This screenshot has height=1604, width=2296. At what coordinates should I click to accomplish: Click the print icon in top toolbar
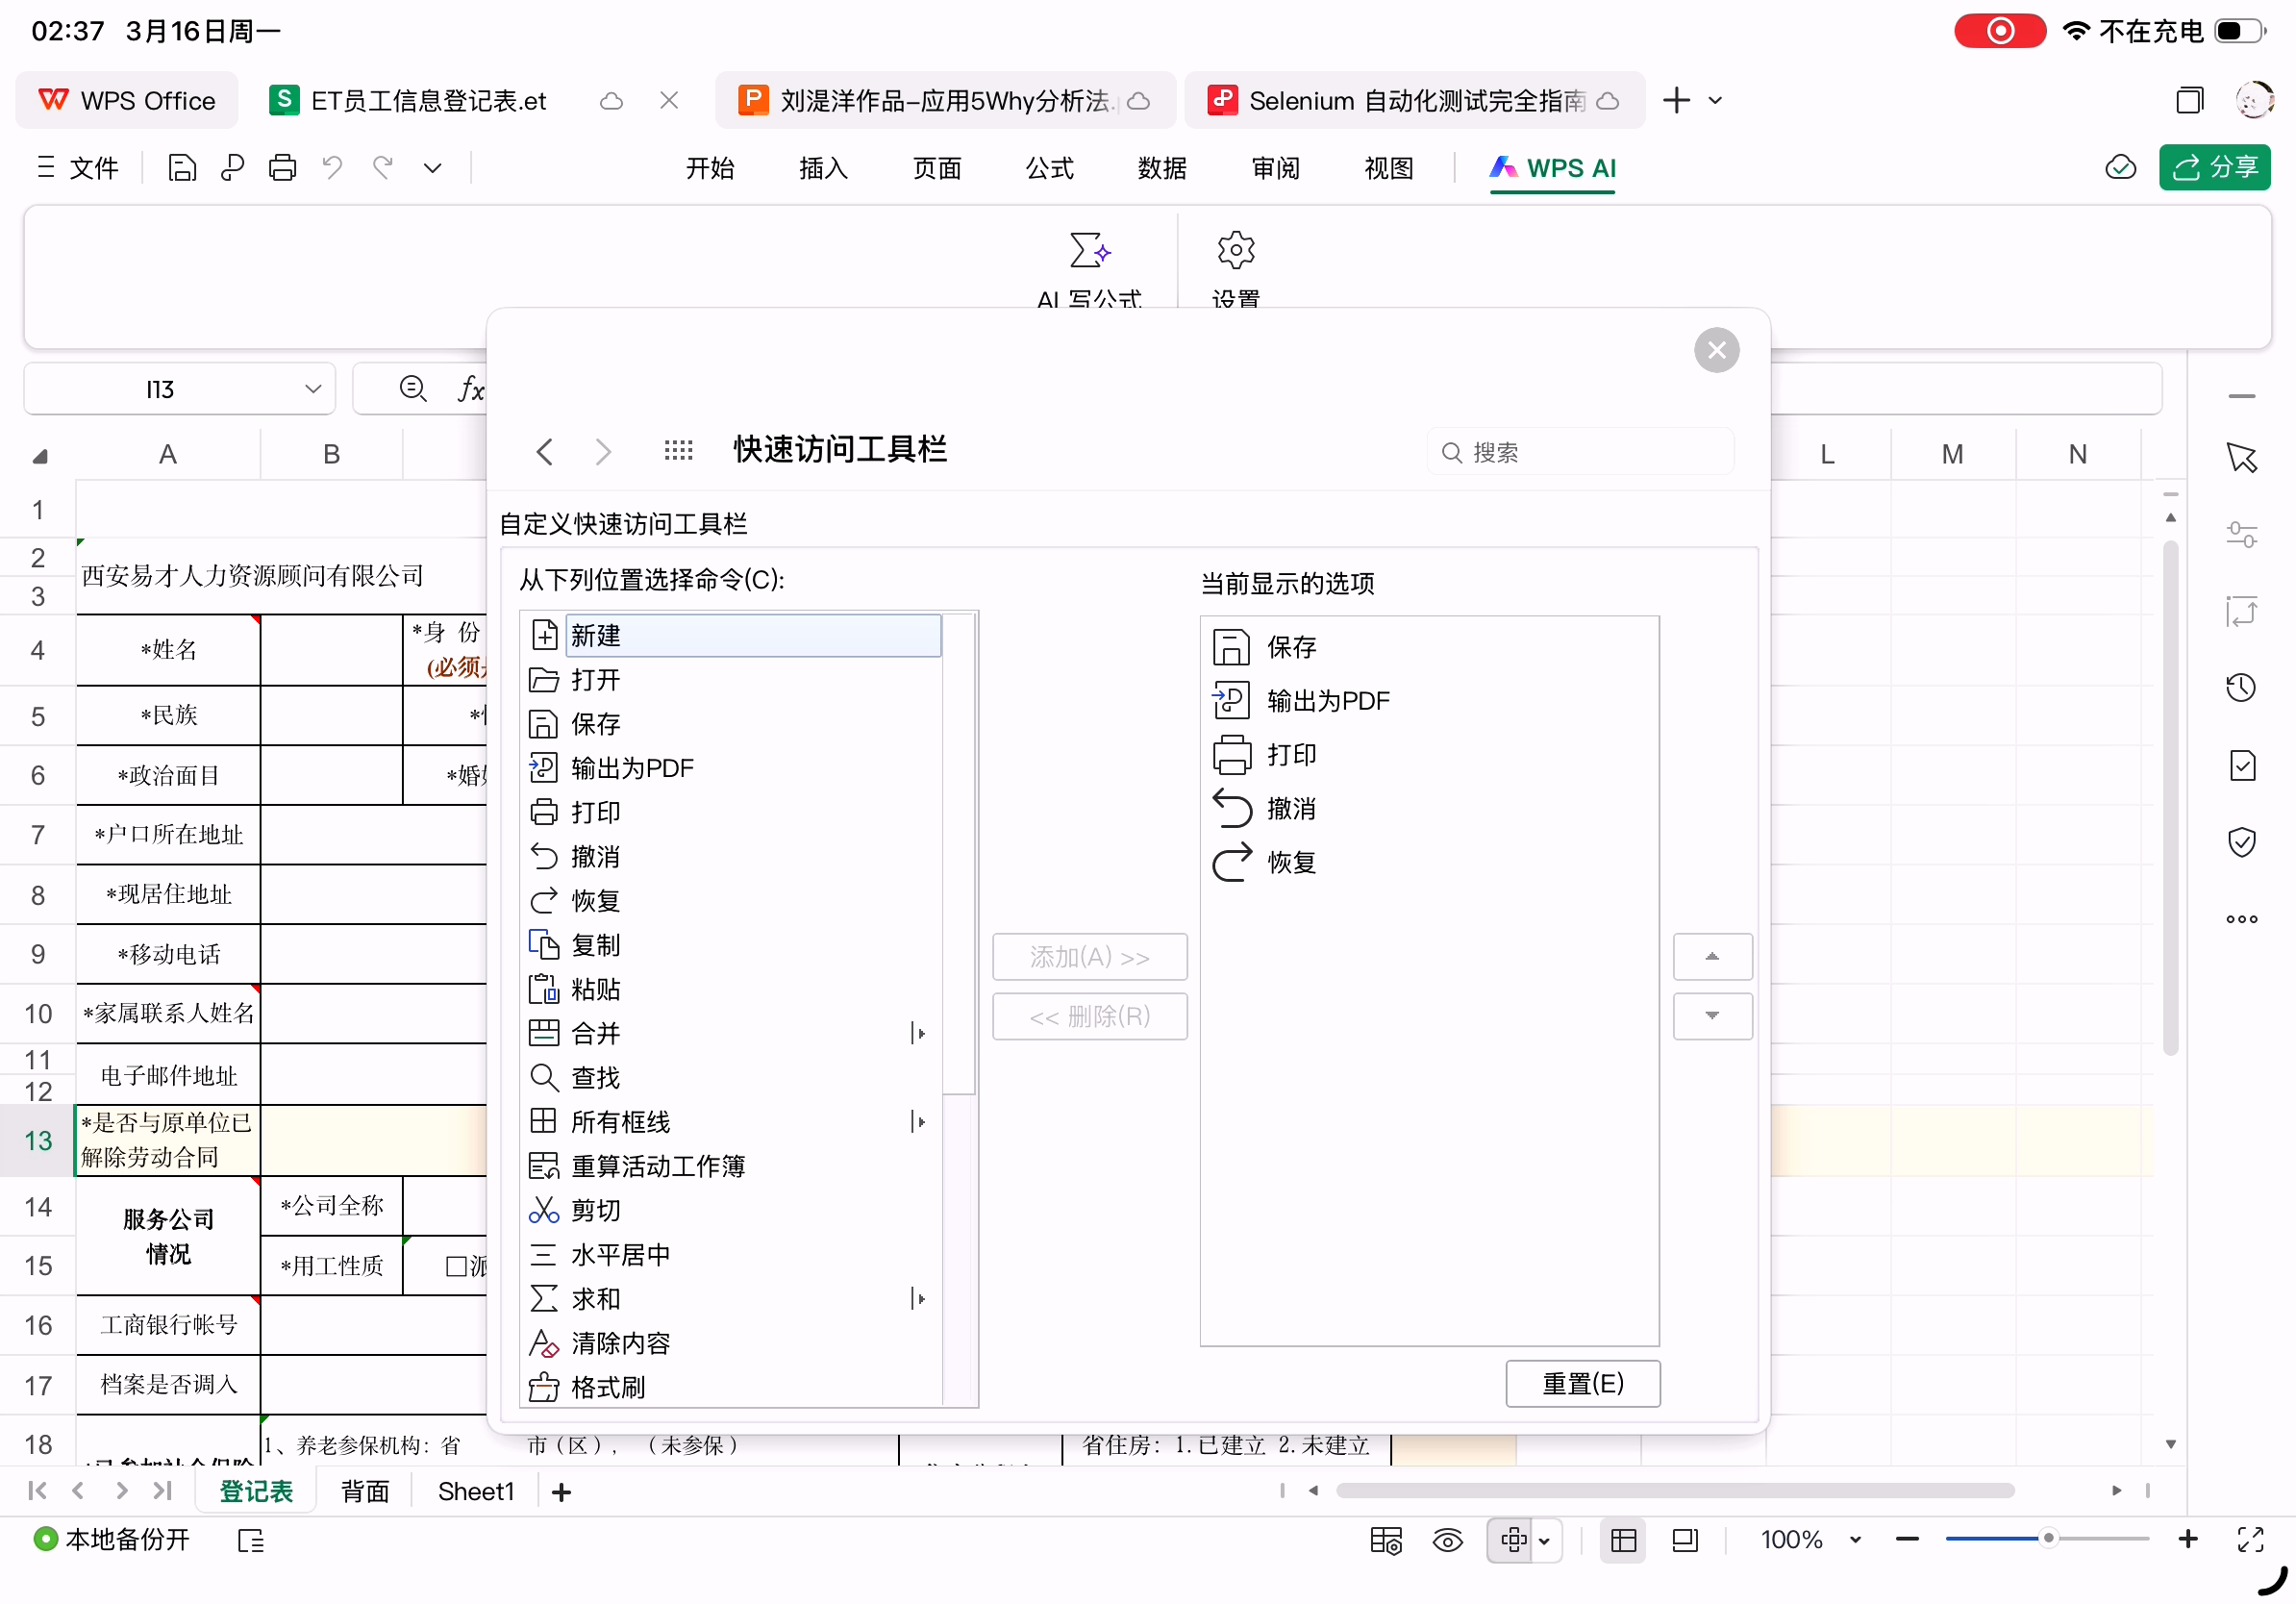[x=282, y=168]
